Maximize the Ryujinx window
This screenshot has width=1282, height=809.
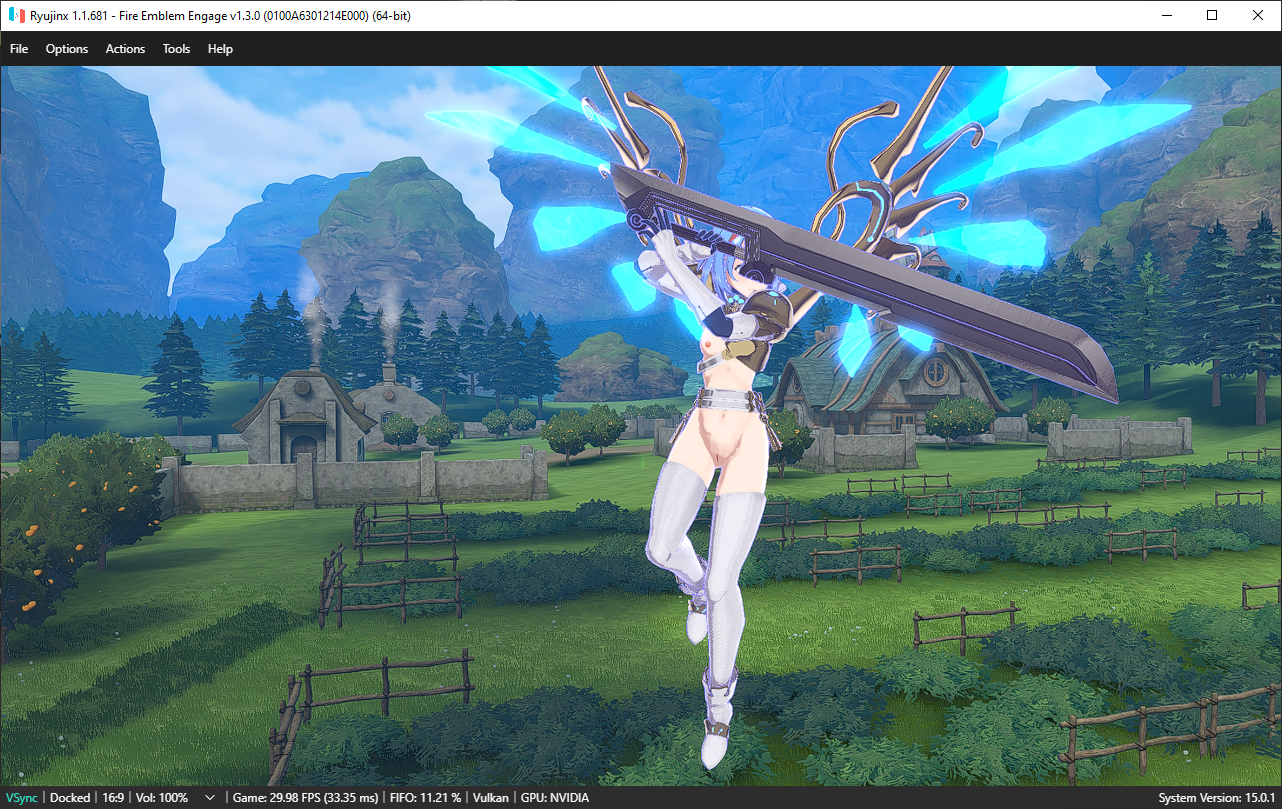[x=1212, y=16]
